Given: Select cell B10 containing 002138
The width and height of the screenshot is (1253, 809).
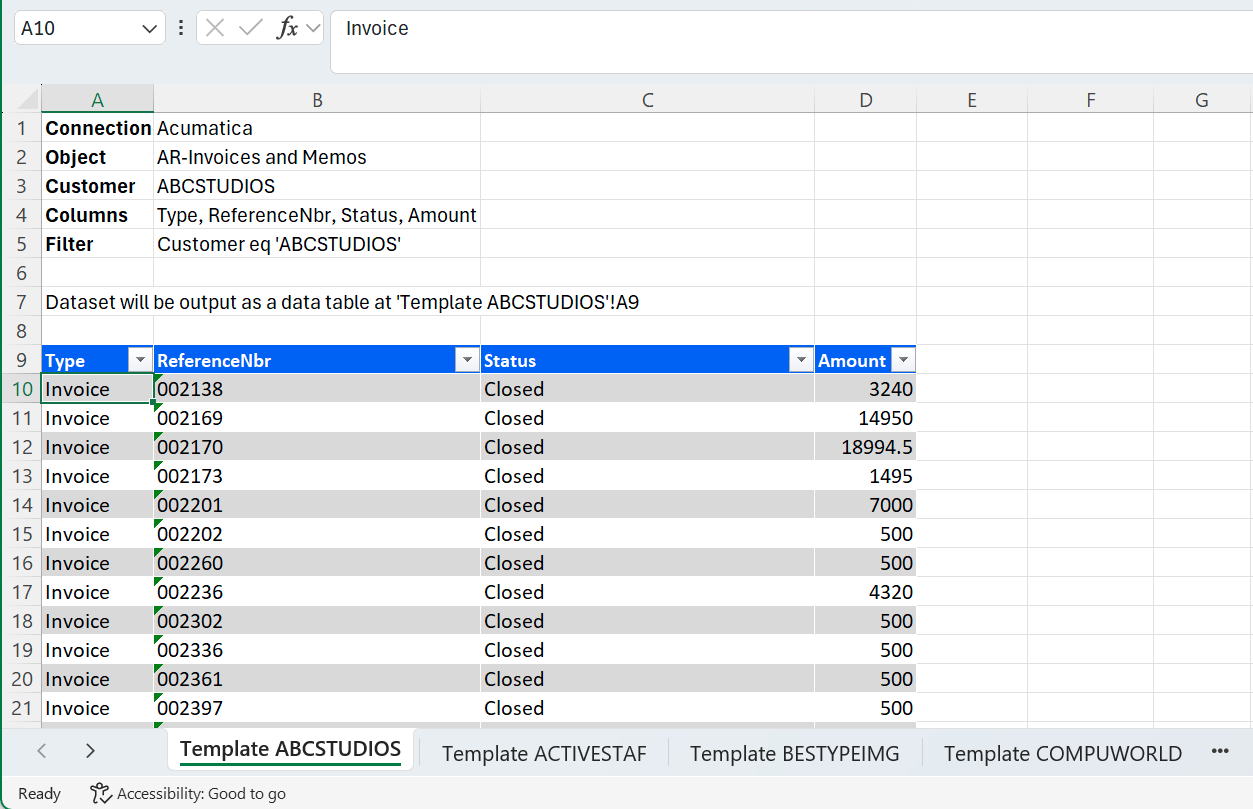Looking at the screenshot, I should (x=317, y=389).
